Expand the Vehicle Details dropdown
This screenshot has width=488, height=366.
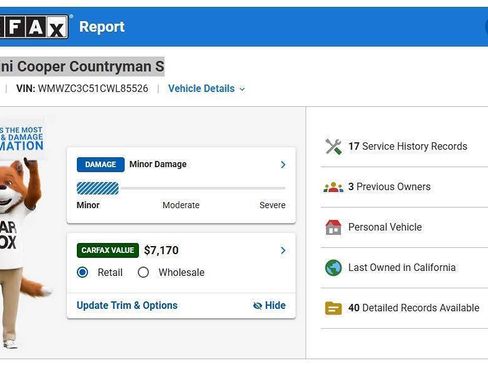206,89
